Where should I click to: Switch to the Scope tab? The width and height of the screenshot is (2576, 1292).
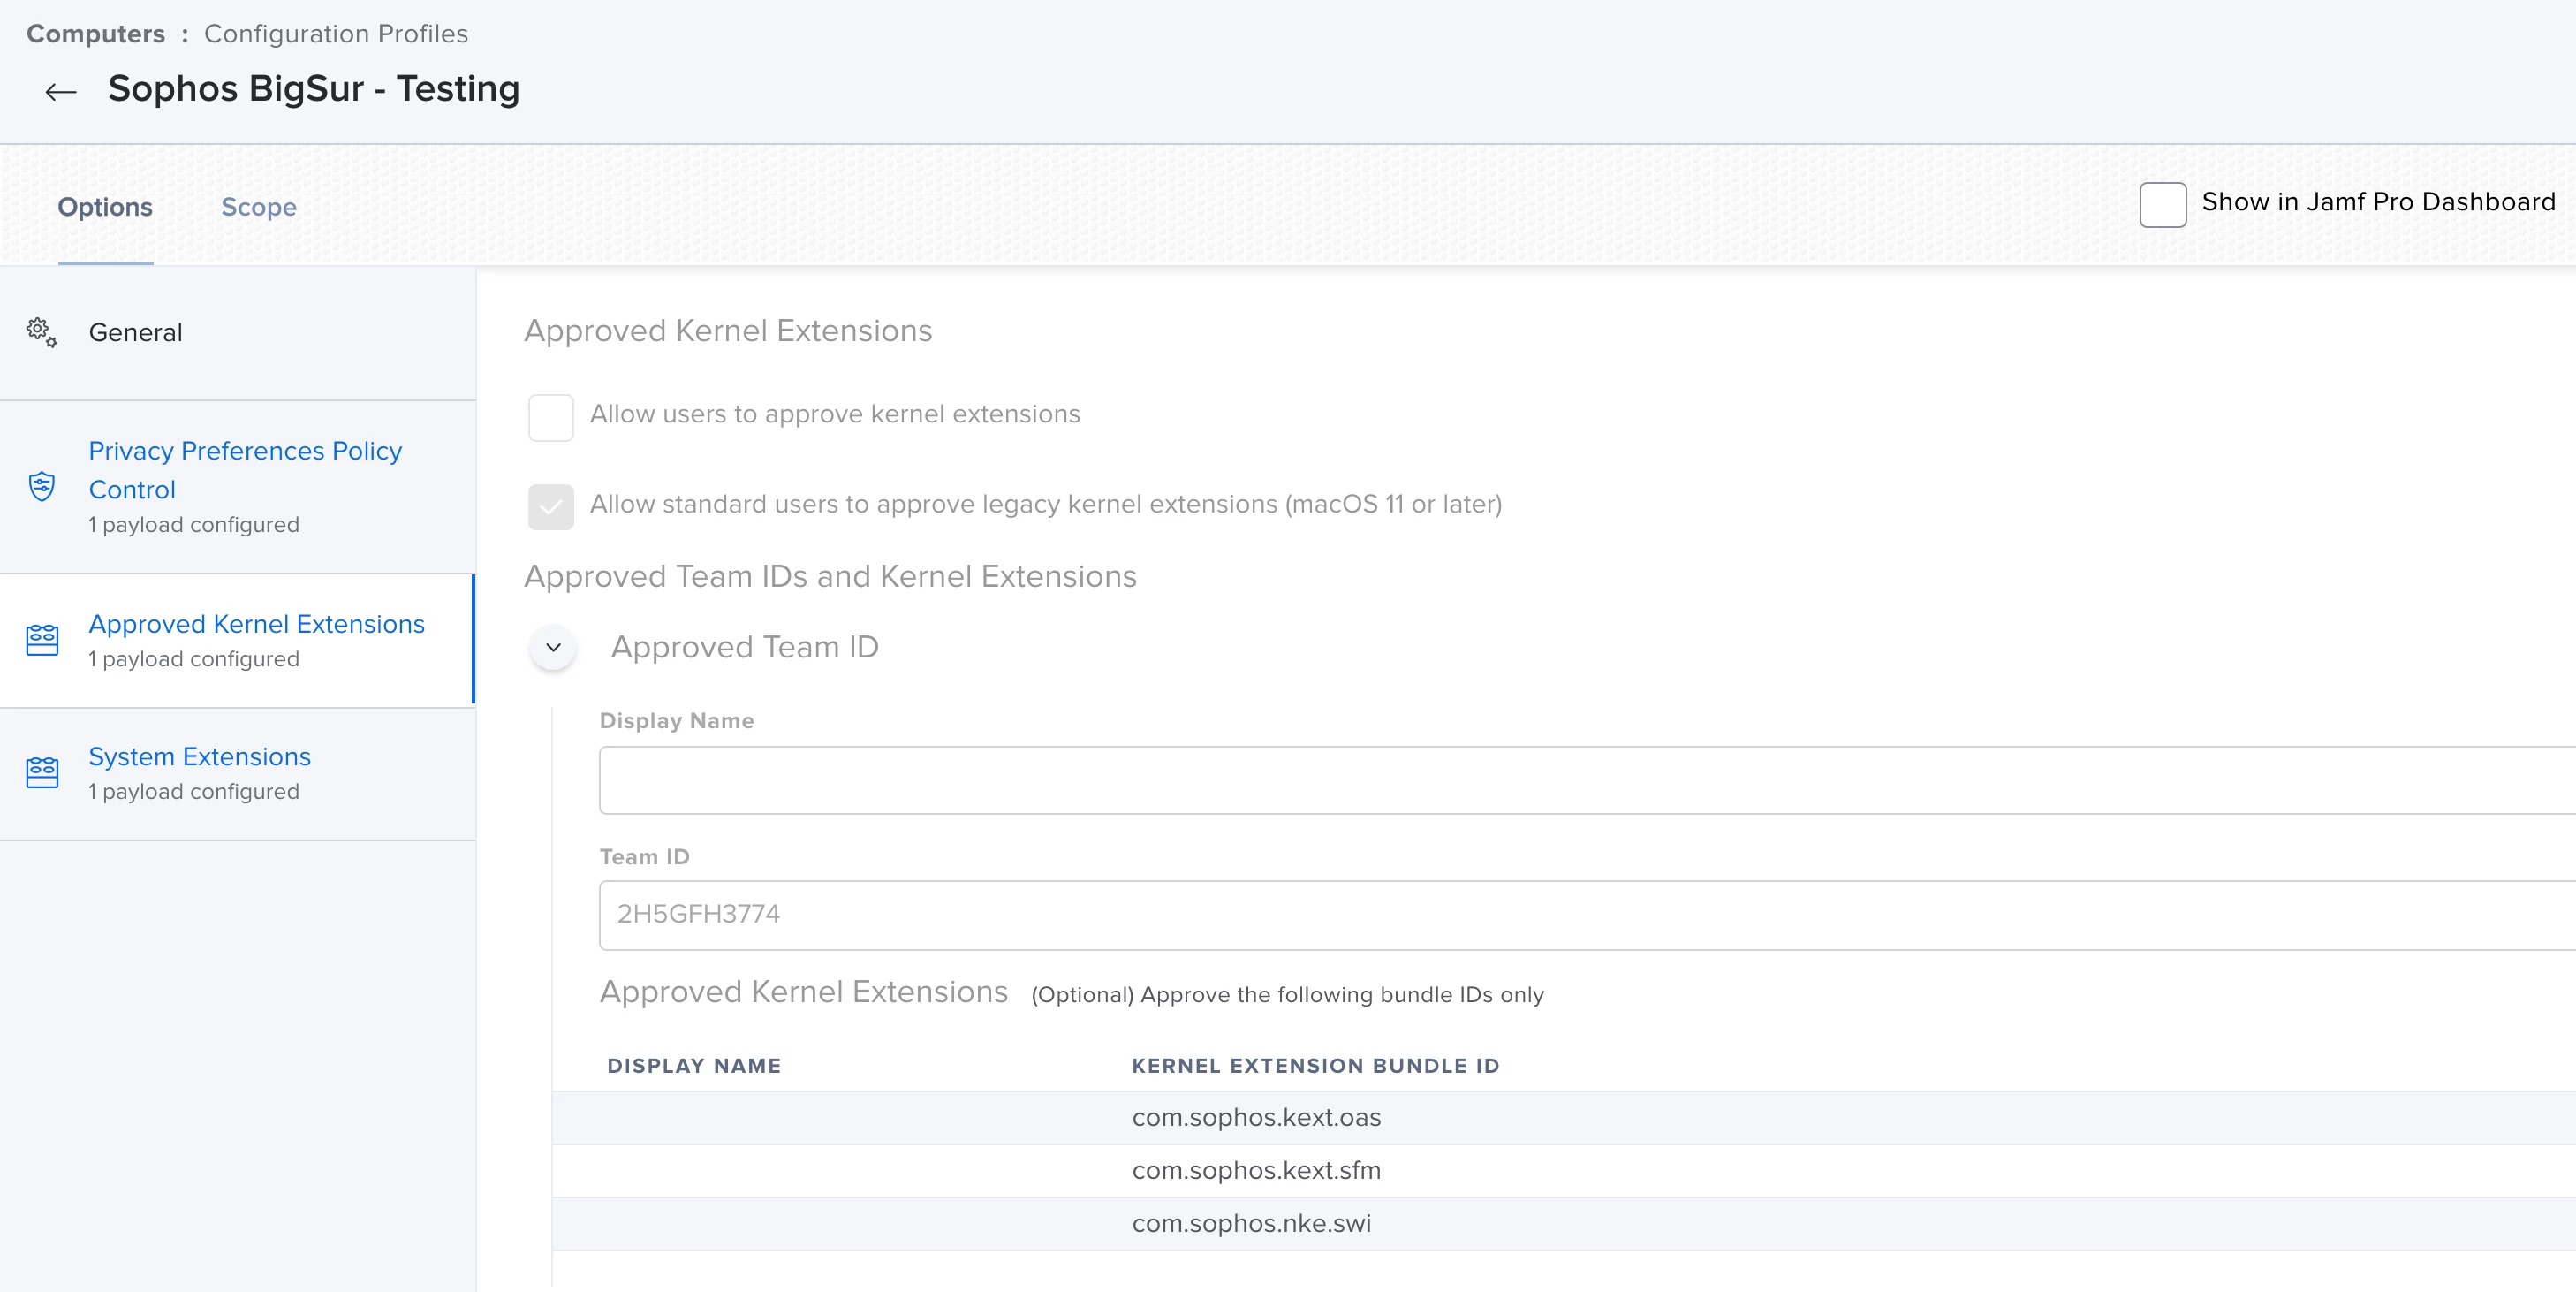coord(259,207)
